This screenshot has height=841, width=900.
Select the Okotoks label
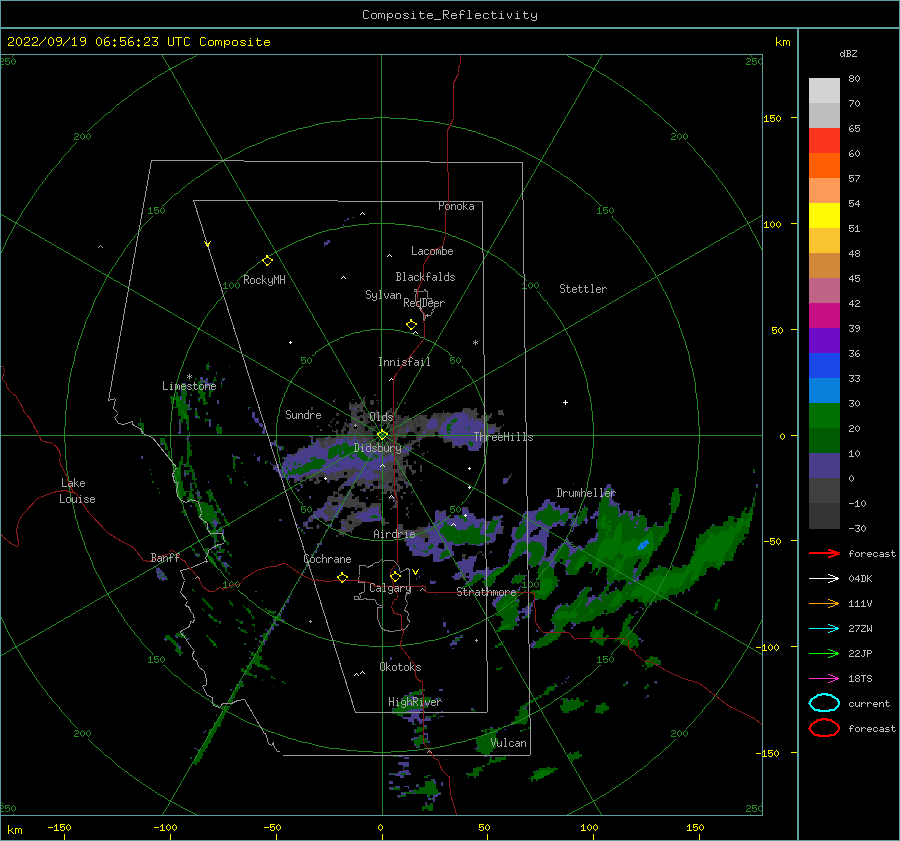tap(400, 666)
